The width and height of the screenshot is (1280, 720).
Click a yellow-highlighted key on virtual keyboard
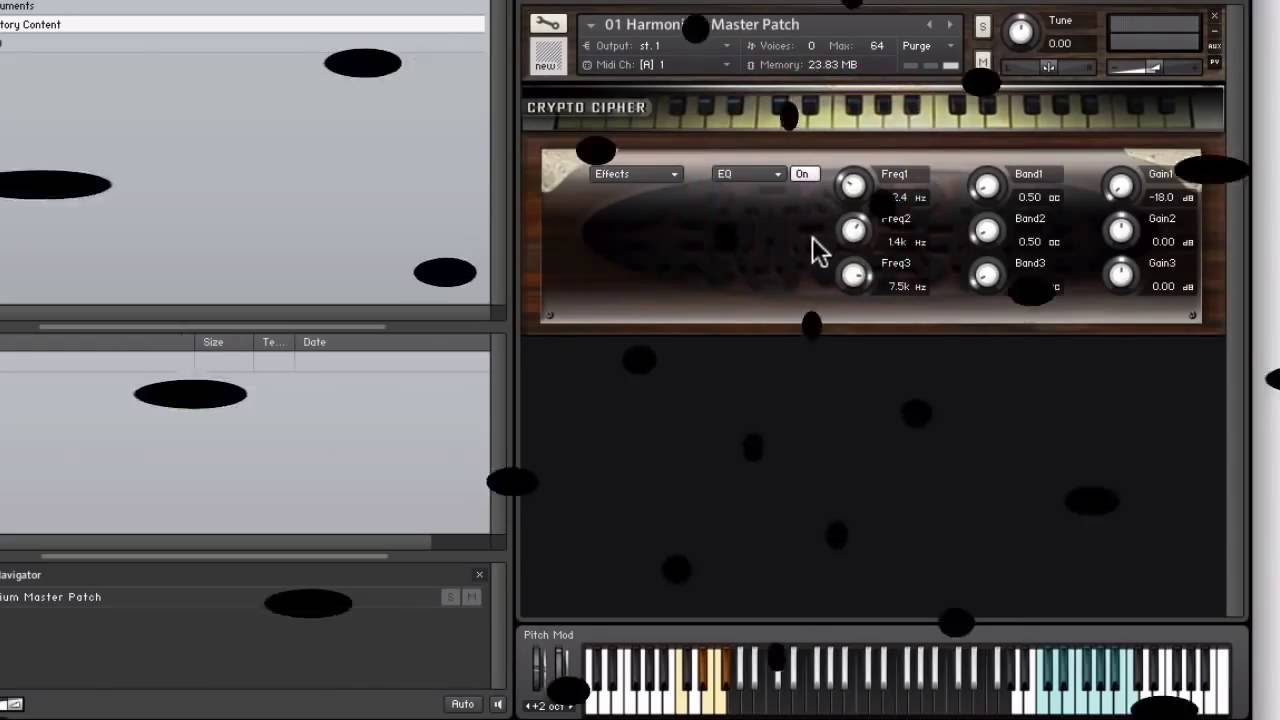coord(682,700)
